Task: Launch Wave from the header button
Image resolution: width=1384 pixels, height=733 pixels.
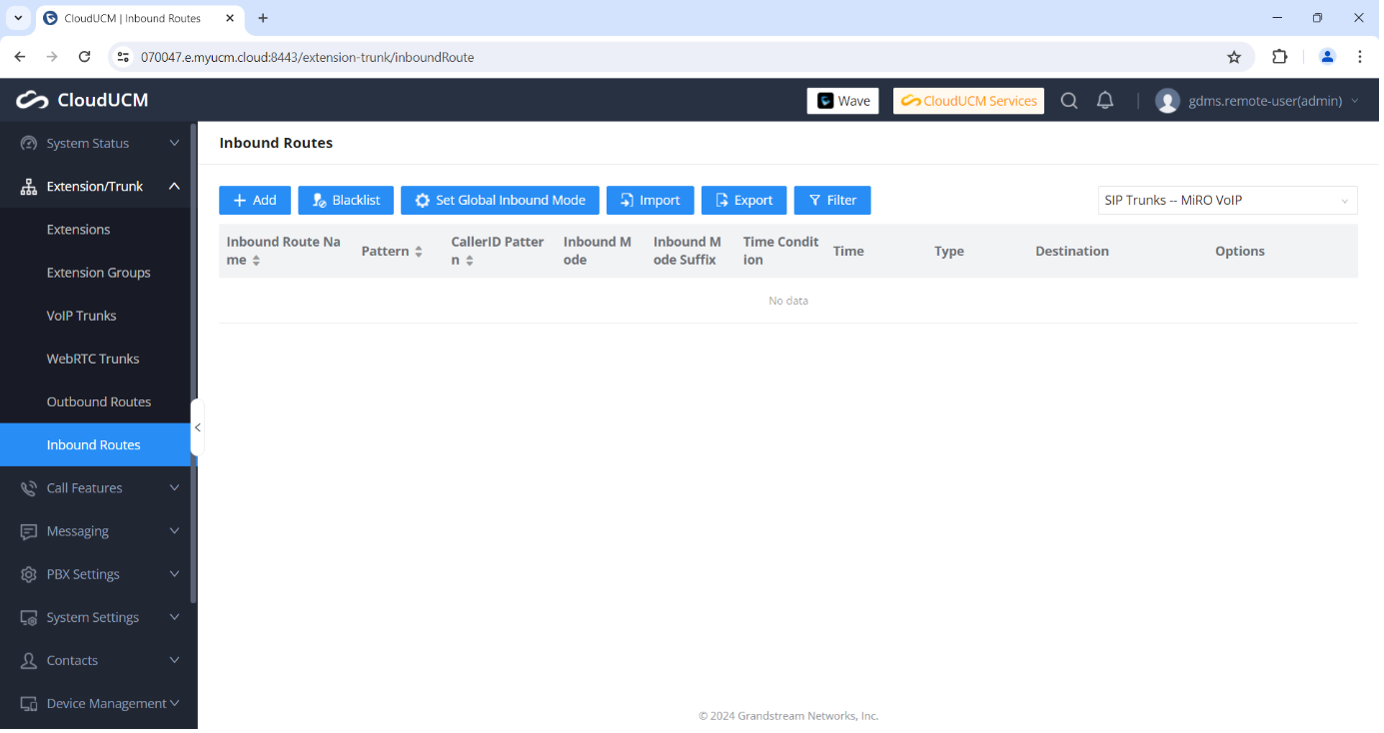Action: pyautogui.click(x=843, y=101)
